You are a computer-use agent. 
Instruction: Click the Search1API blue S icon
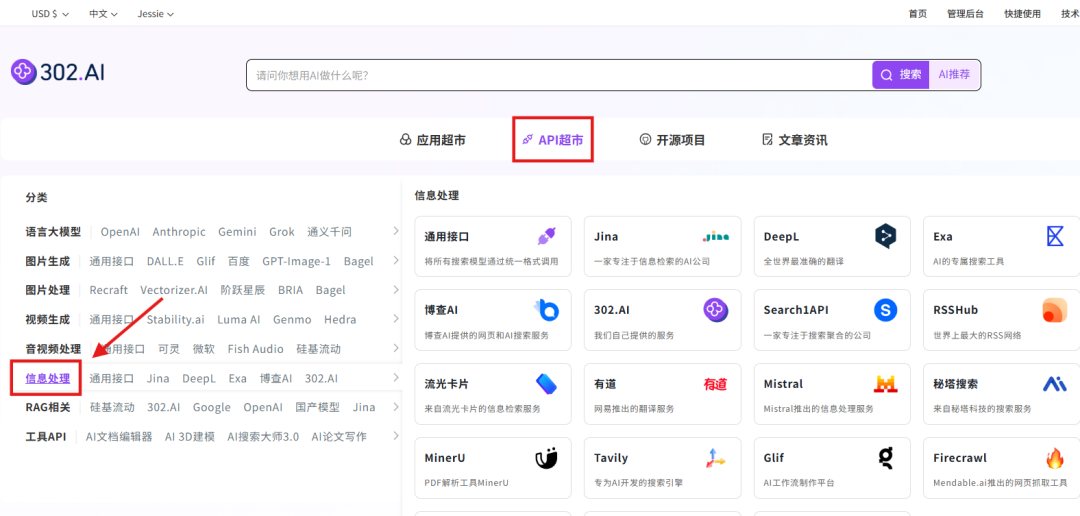coord(885,310)
